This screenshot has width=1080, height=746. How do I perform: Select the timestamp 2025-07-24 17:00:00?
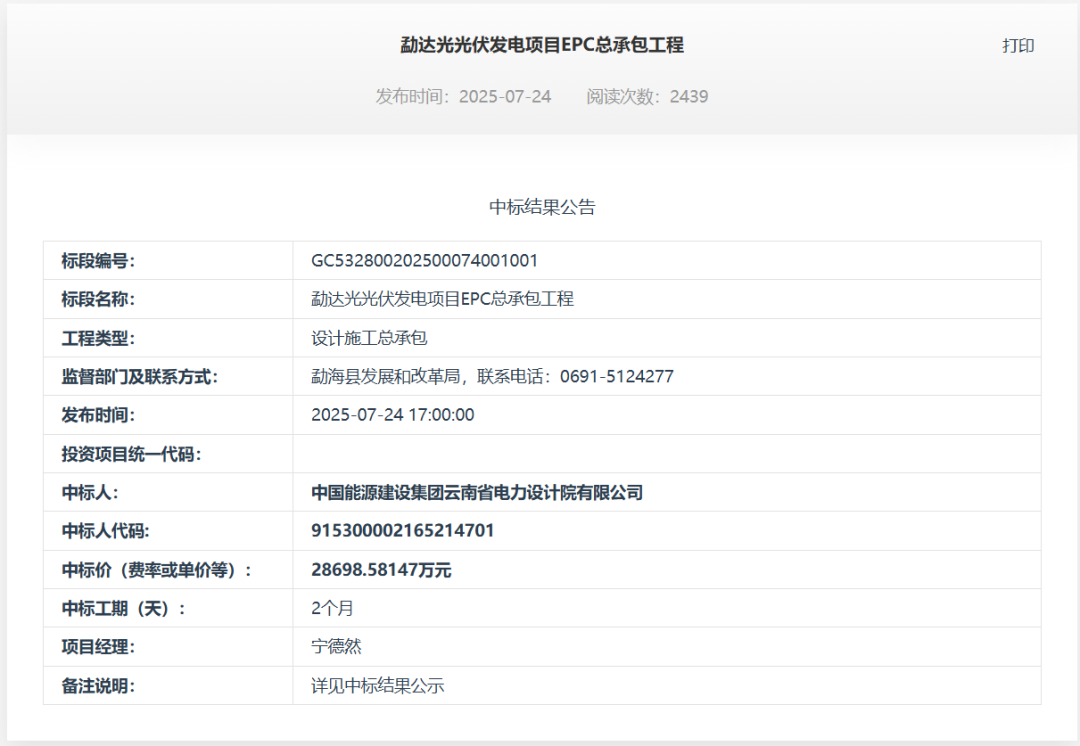pos(393,415)
